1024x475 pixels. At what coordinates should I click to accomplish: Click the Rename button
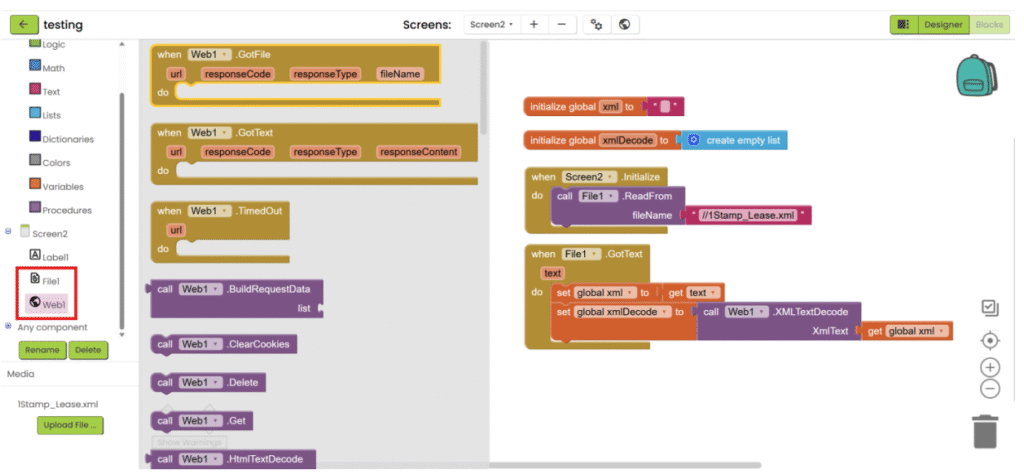coord(43,350)
